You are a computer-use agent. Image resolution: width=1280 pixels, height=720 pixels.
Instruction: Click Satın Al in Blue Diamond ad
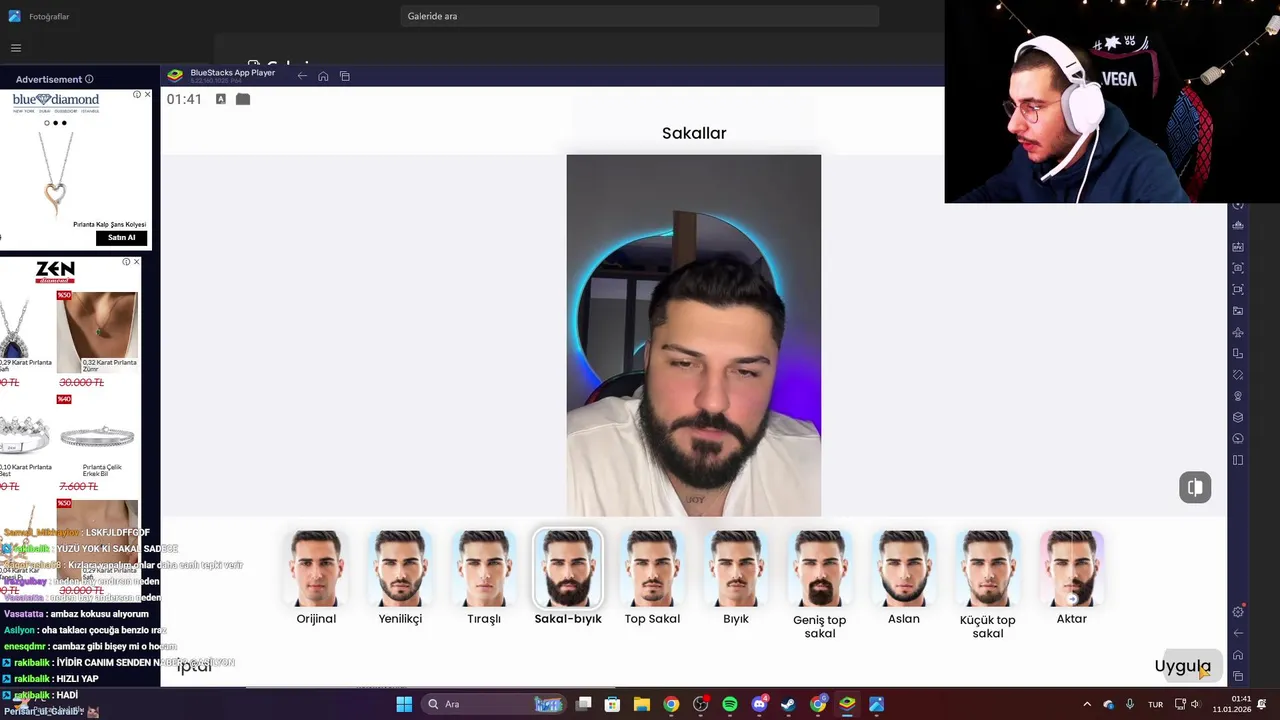coord(122,238)
